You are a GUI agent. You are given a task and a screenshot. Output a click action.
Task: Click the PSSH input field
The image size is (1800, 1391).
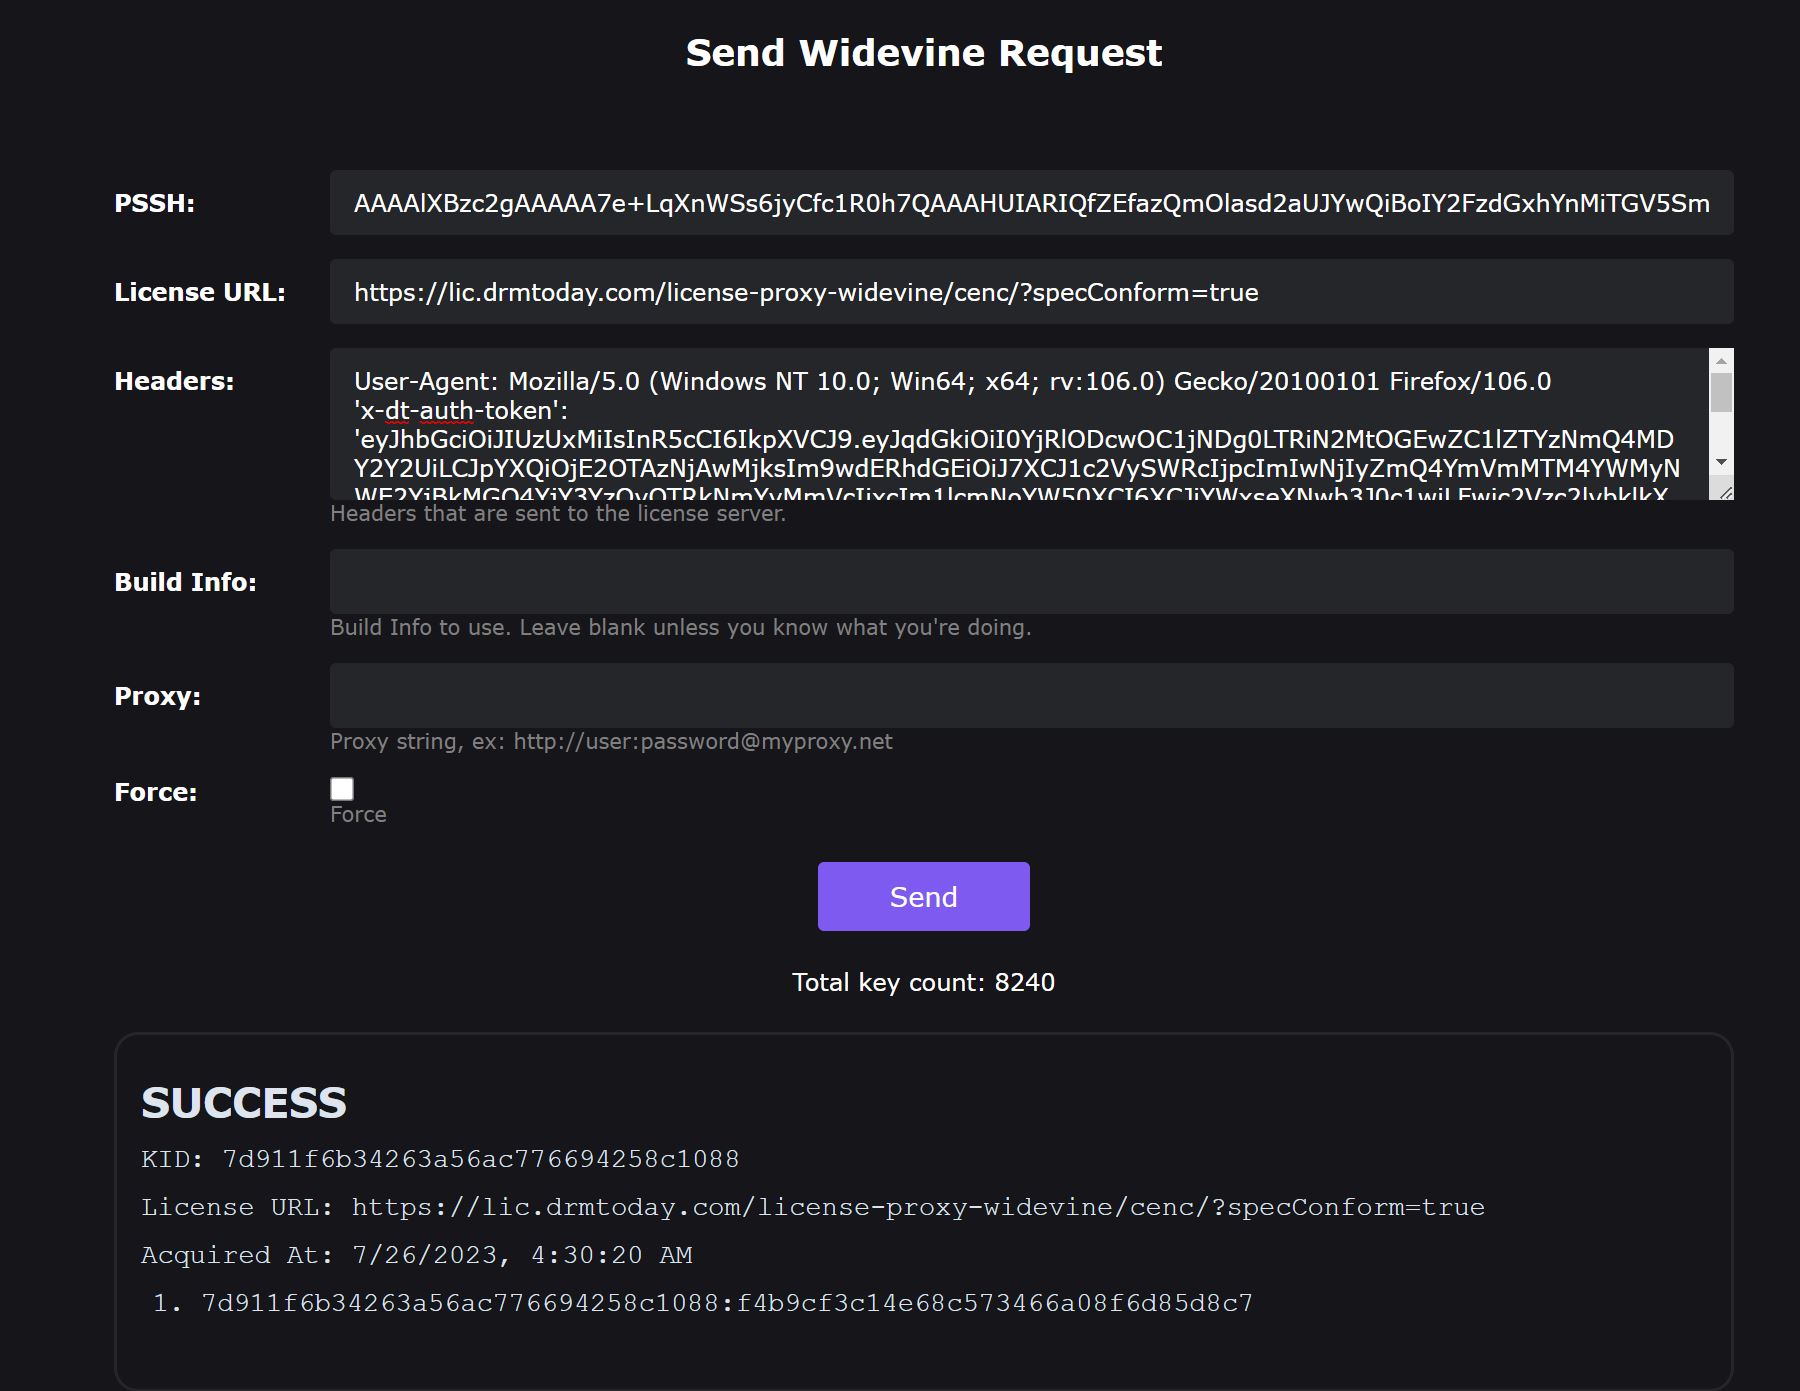click(1030, 204)
